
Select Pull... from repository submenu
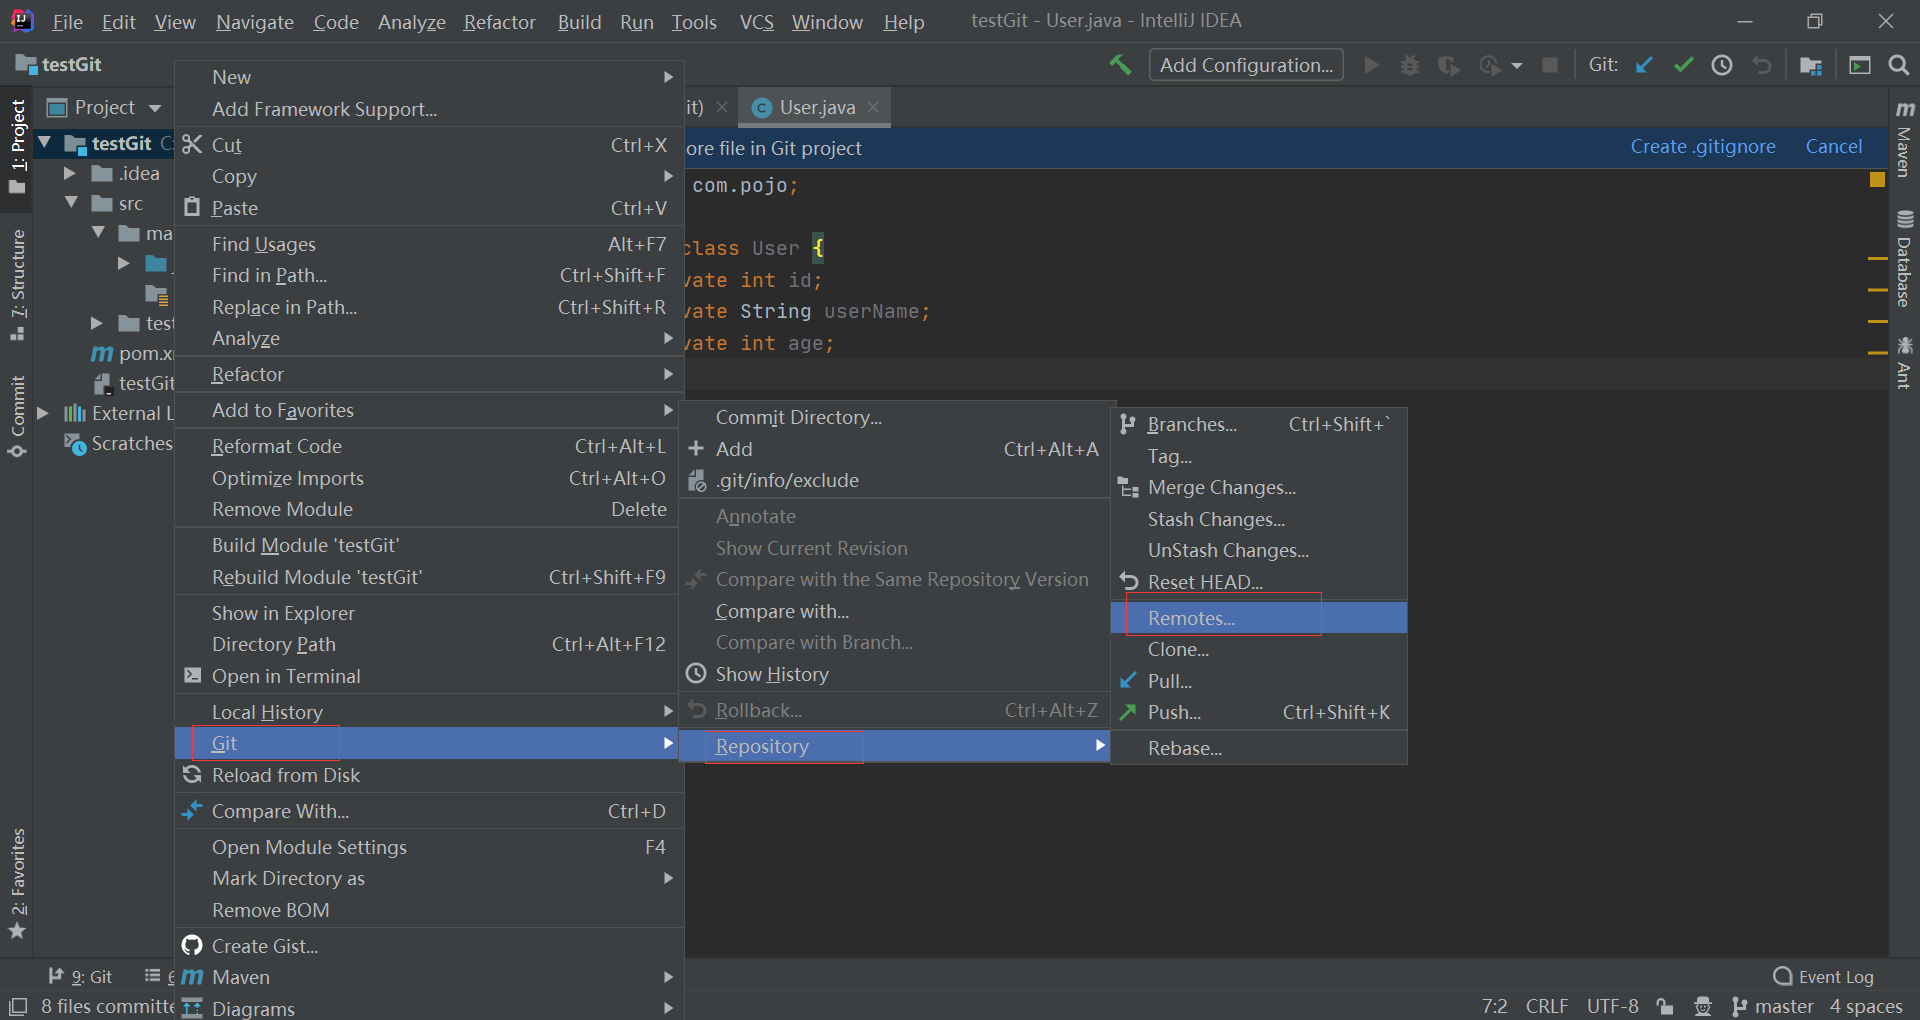[x=1259, y=681]
